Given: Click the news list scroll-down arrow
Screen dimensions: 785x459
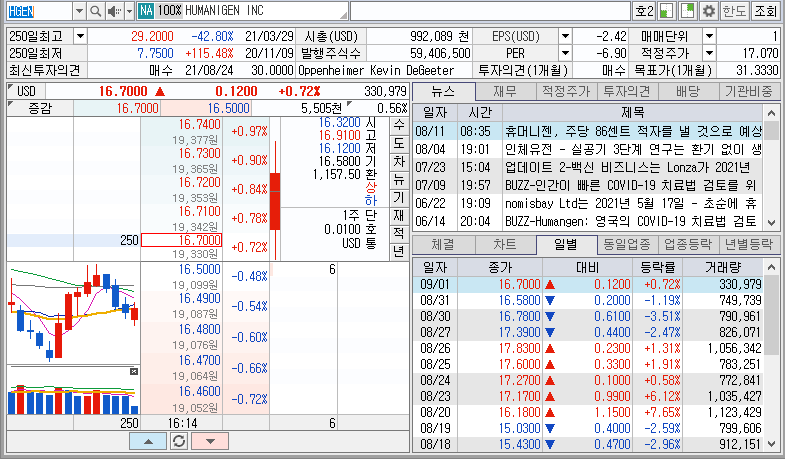Looking at the screenshot, I should 771,223.
